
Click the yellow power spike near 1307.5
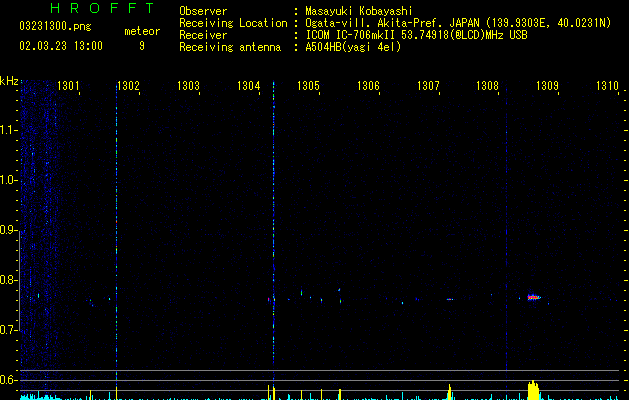(x=450, y=392)
